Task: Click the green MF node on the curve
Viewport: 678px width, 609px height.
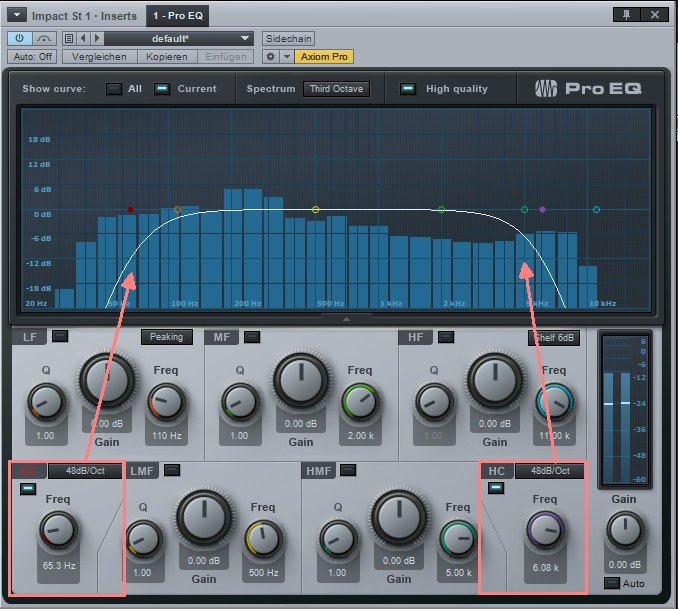Action: 441,210
